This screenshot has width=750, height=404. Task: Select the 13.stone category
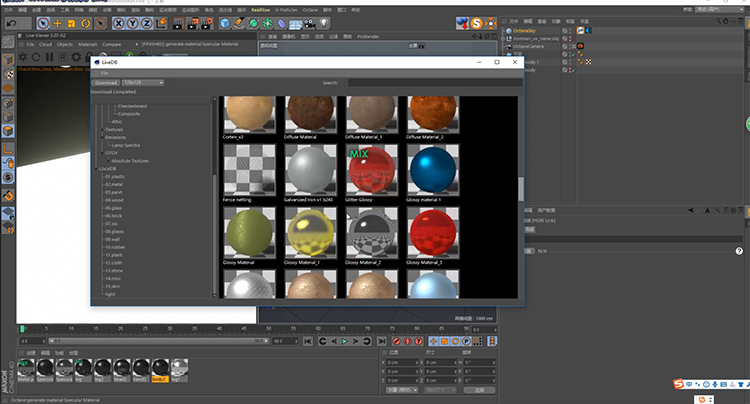pos(114,271)
